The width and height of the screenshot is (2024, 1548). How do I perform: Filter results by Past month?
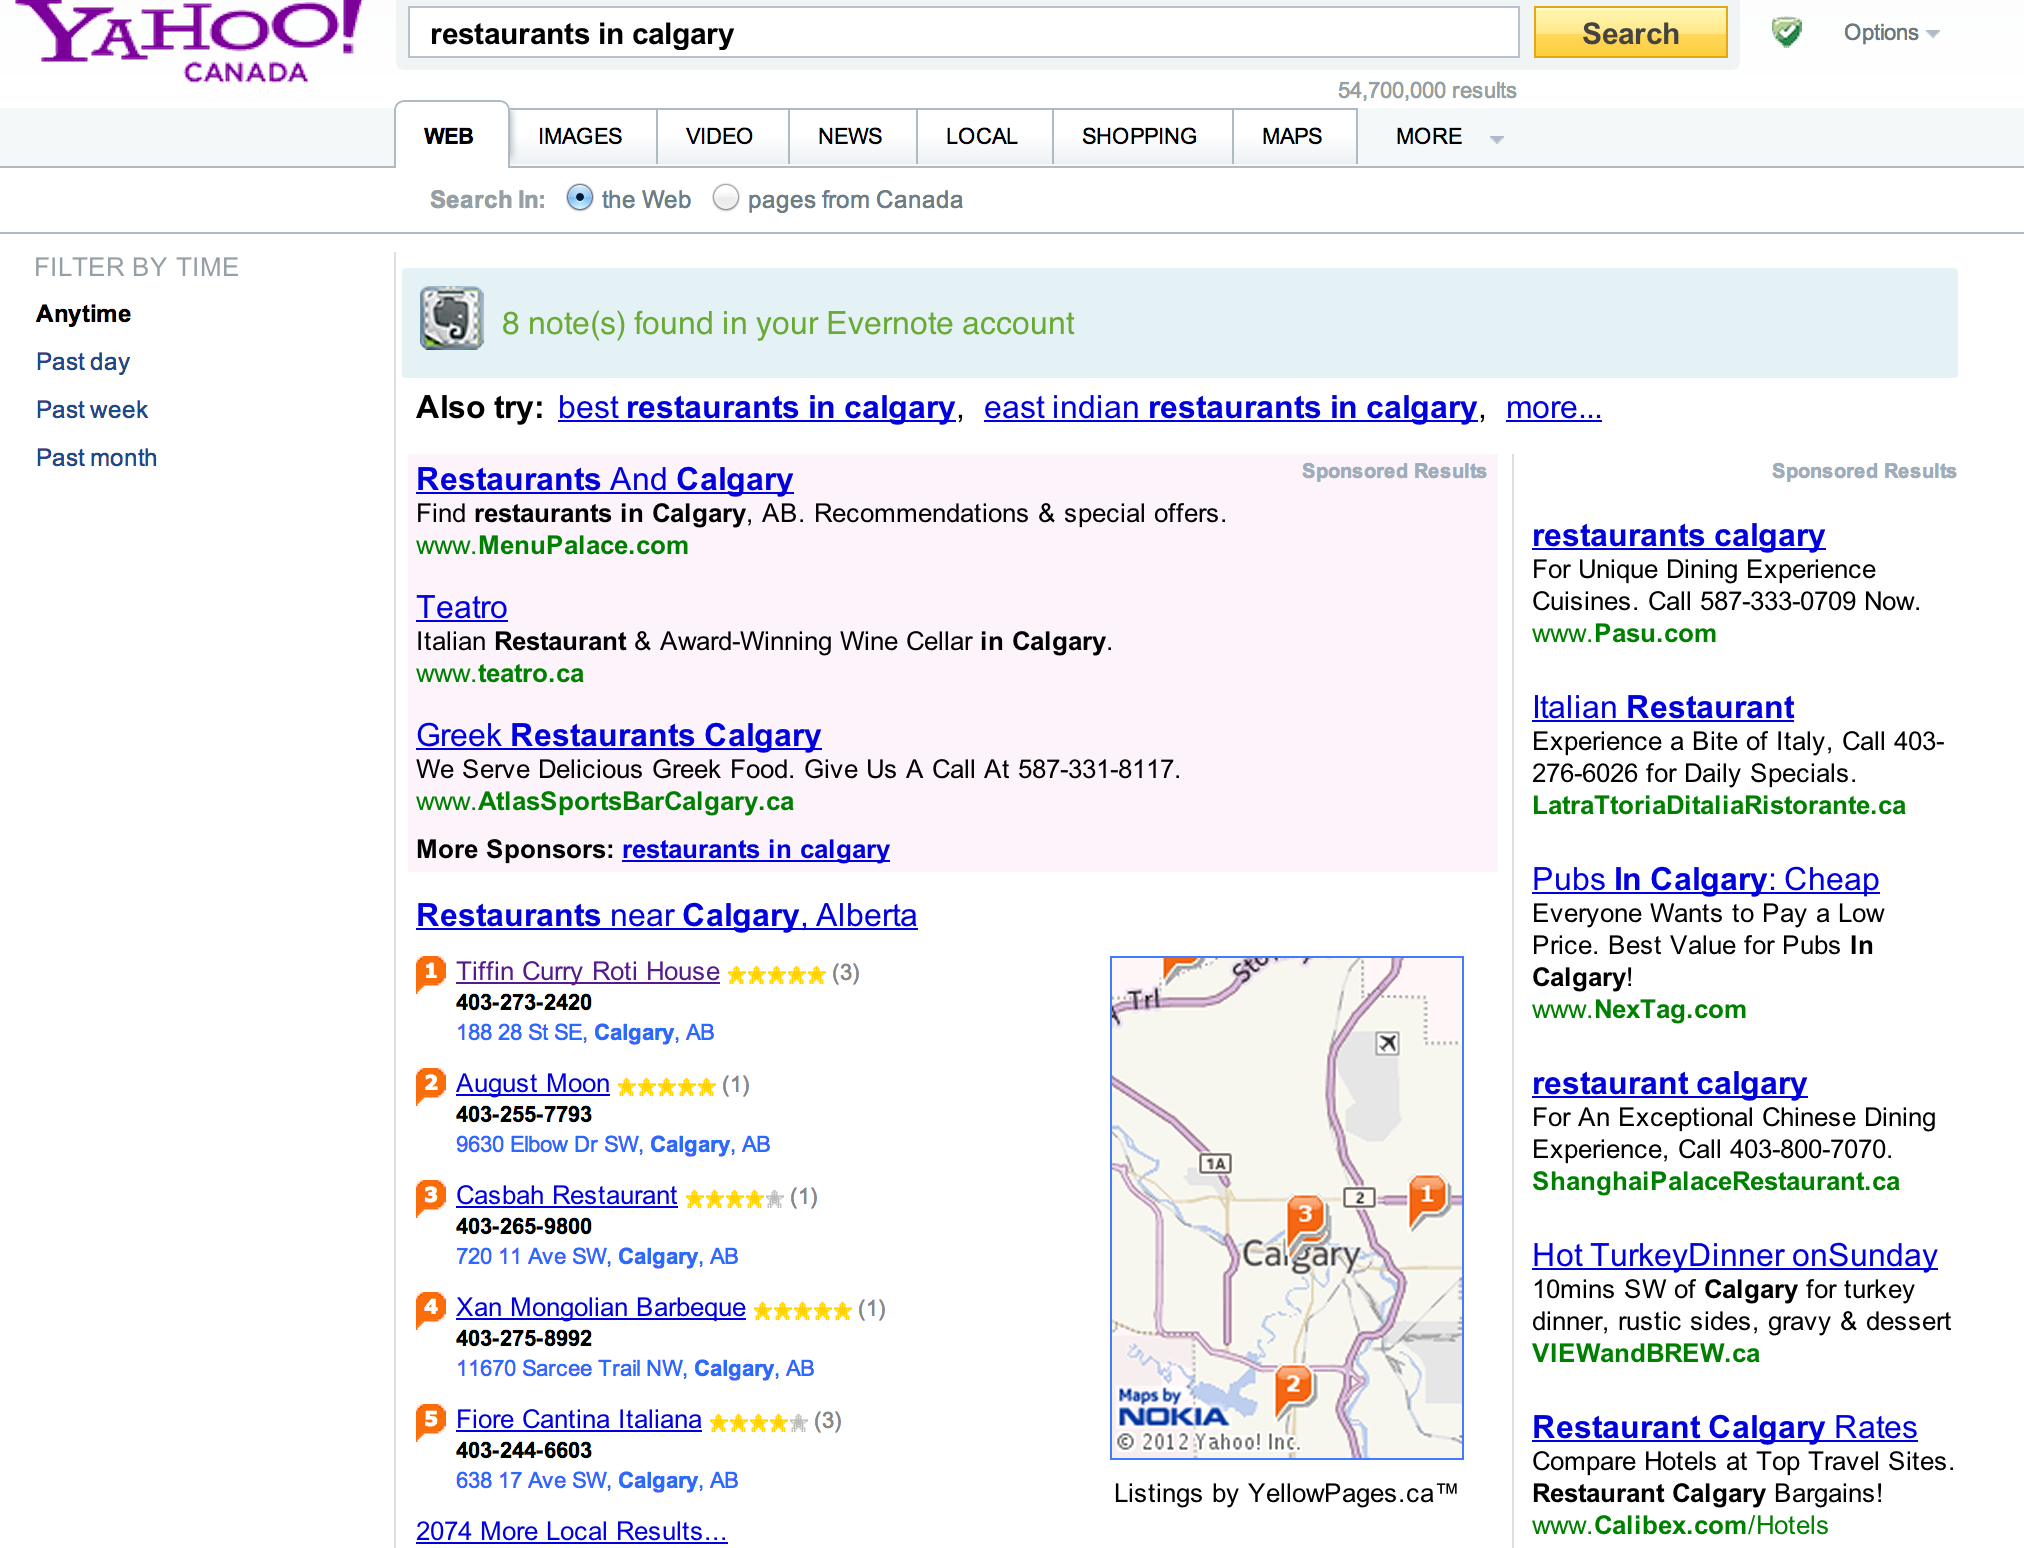(x=97, y=458)
